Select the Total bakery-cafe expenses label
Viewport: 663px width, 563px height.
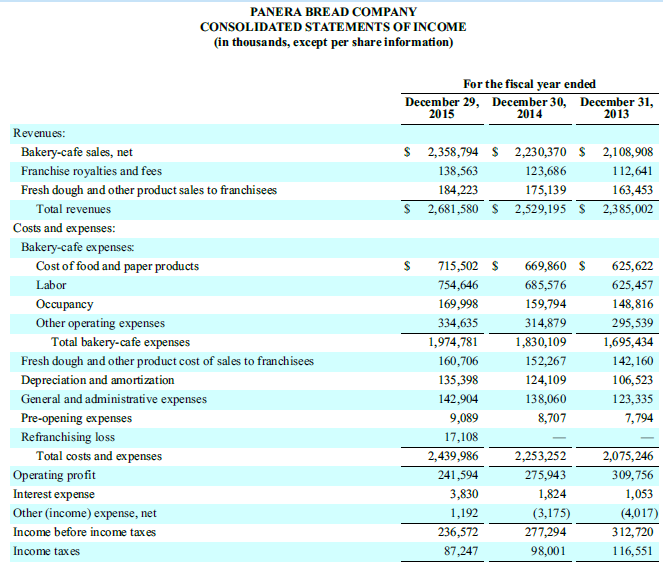point(120,342)
